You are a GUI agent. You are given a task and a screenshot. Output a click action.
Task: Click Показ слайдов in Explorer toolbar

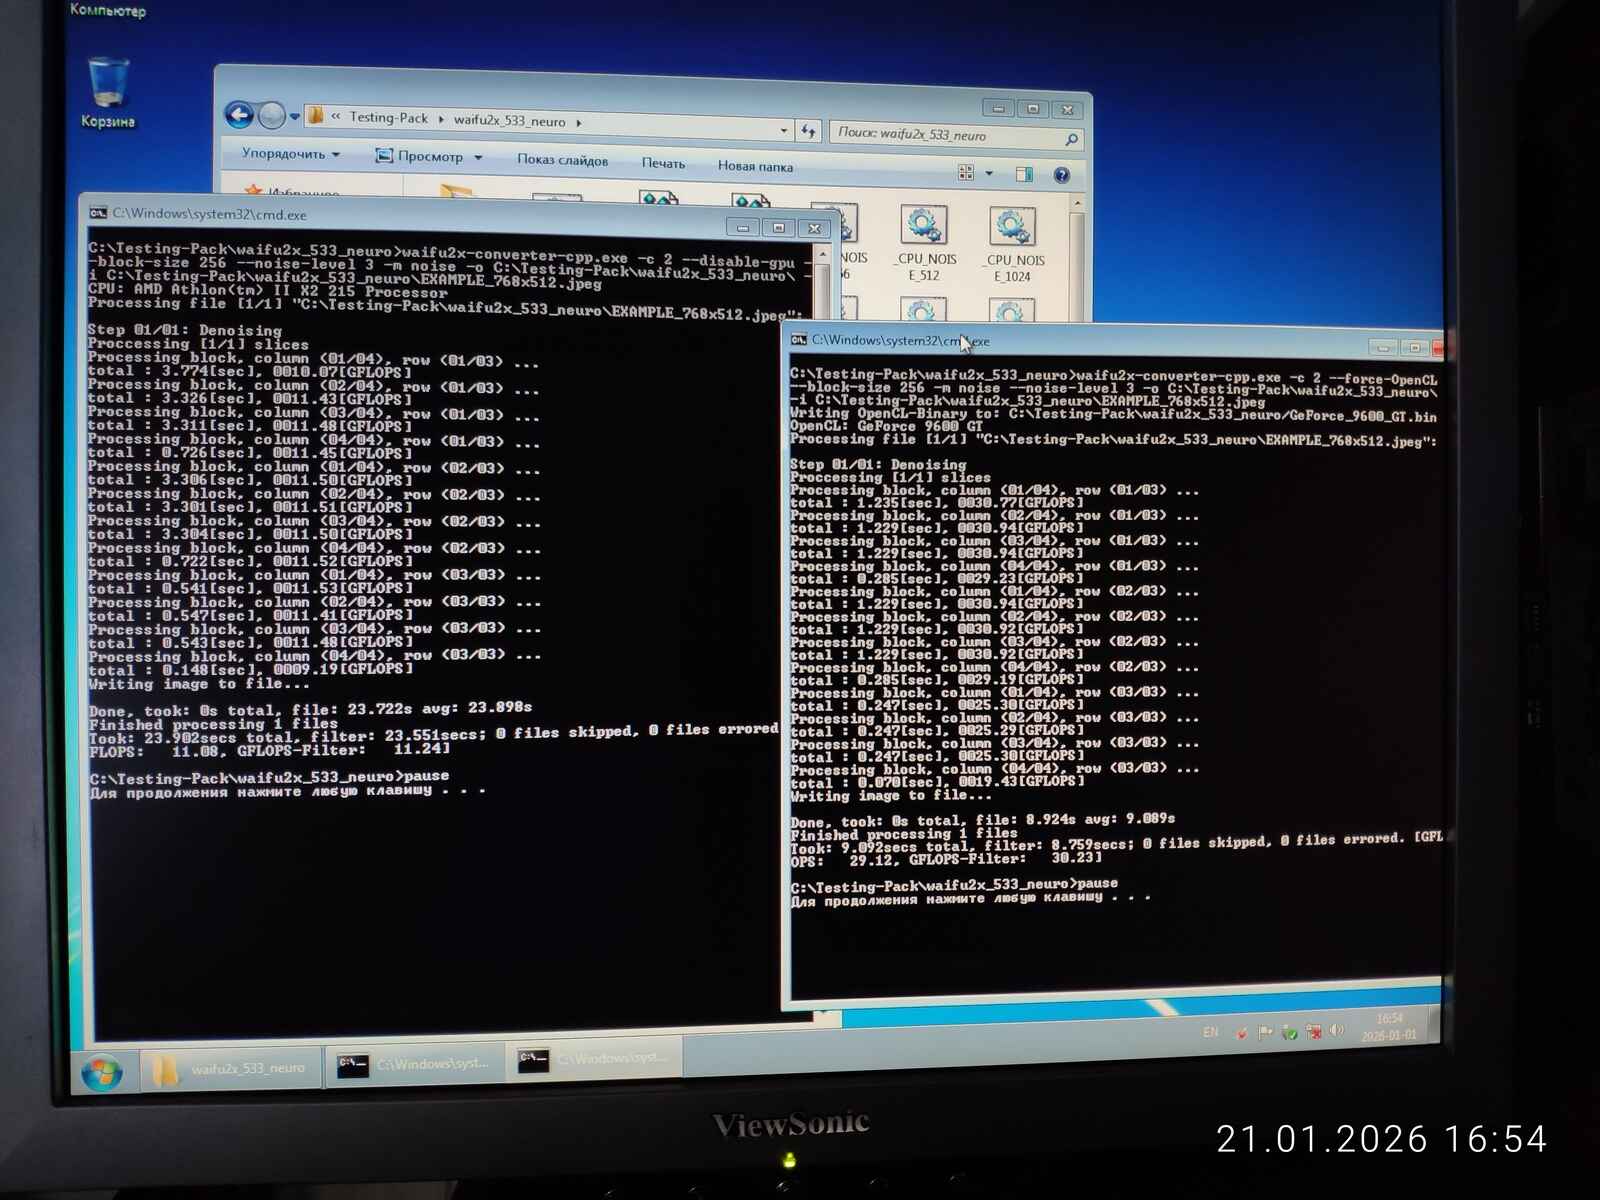pos(562,160)
